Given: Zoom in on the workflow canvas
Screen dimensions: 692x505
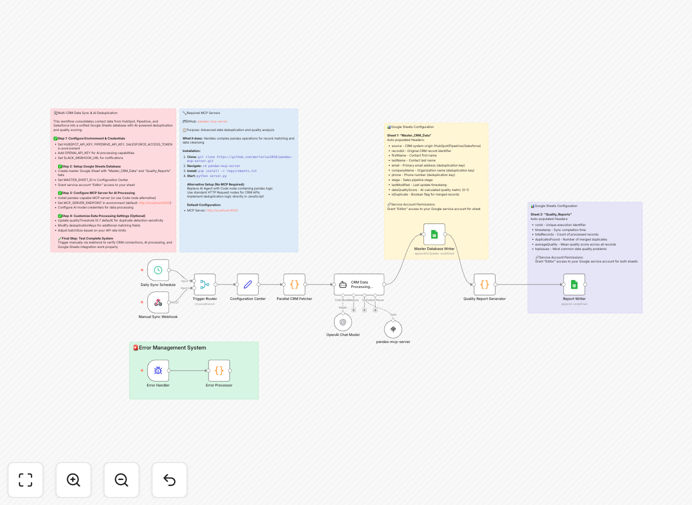Looking at the screenshot, I should tap(74, 480).
